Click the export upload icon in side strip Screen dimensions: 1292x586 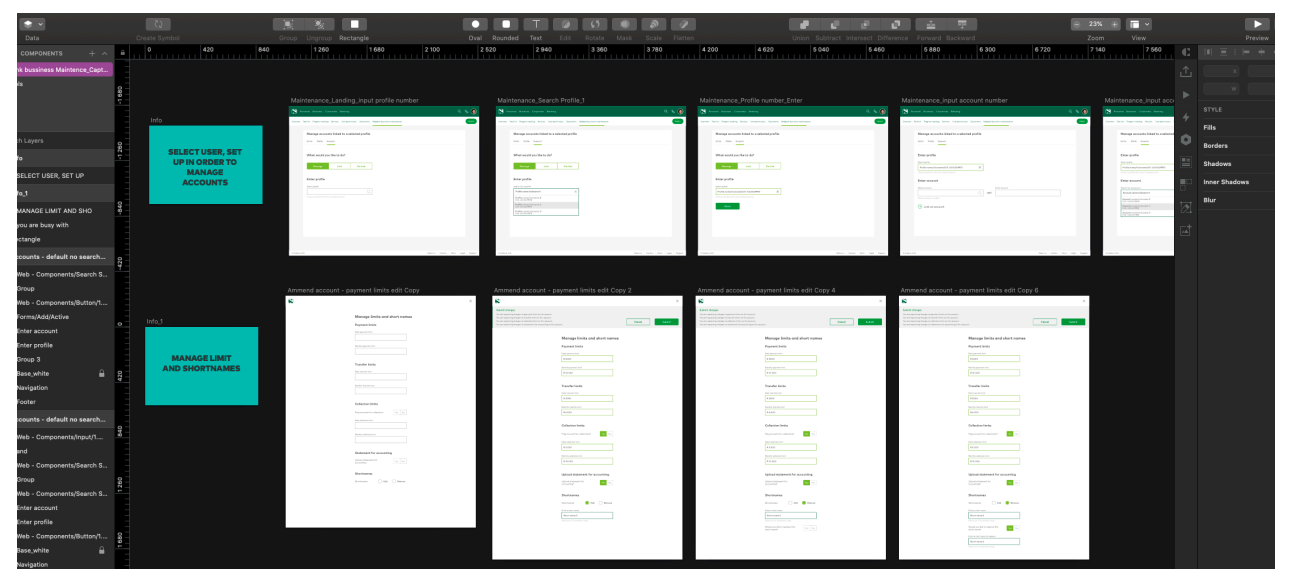coord(1186,72)
